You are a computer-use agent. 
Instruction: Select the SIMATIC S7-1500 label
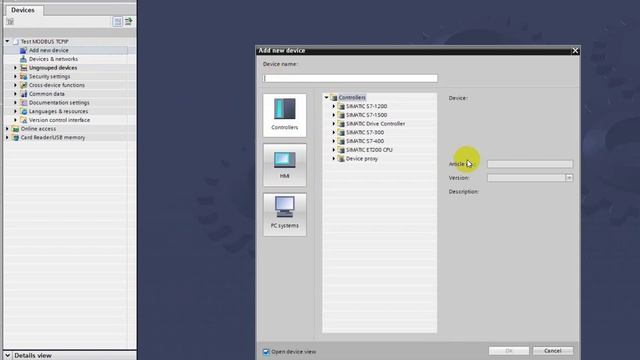pos(367,115)
